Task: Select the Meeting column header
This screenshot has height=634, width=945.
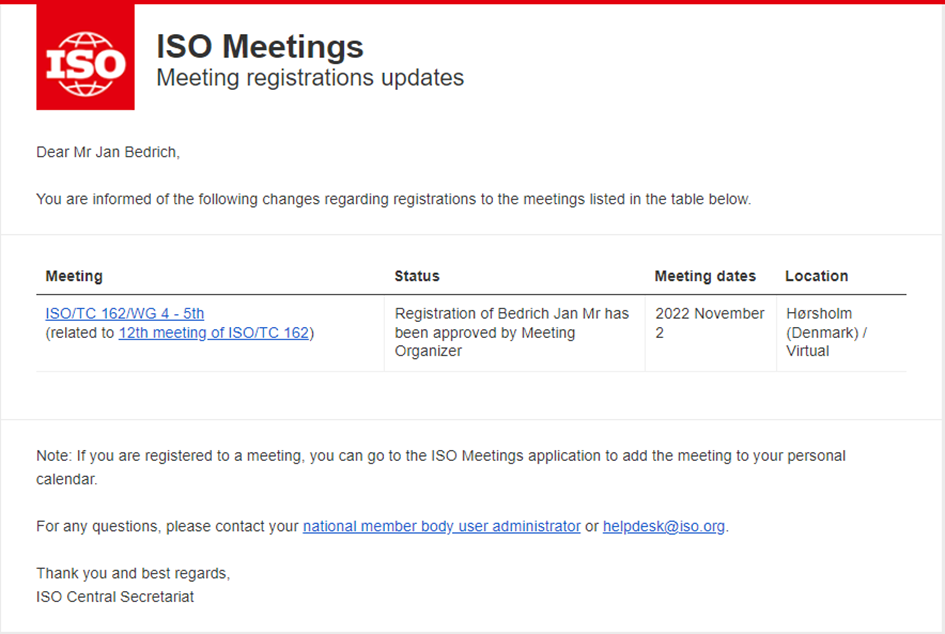Action: (x=74, y=276)
